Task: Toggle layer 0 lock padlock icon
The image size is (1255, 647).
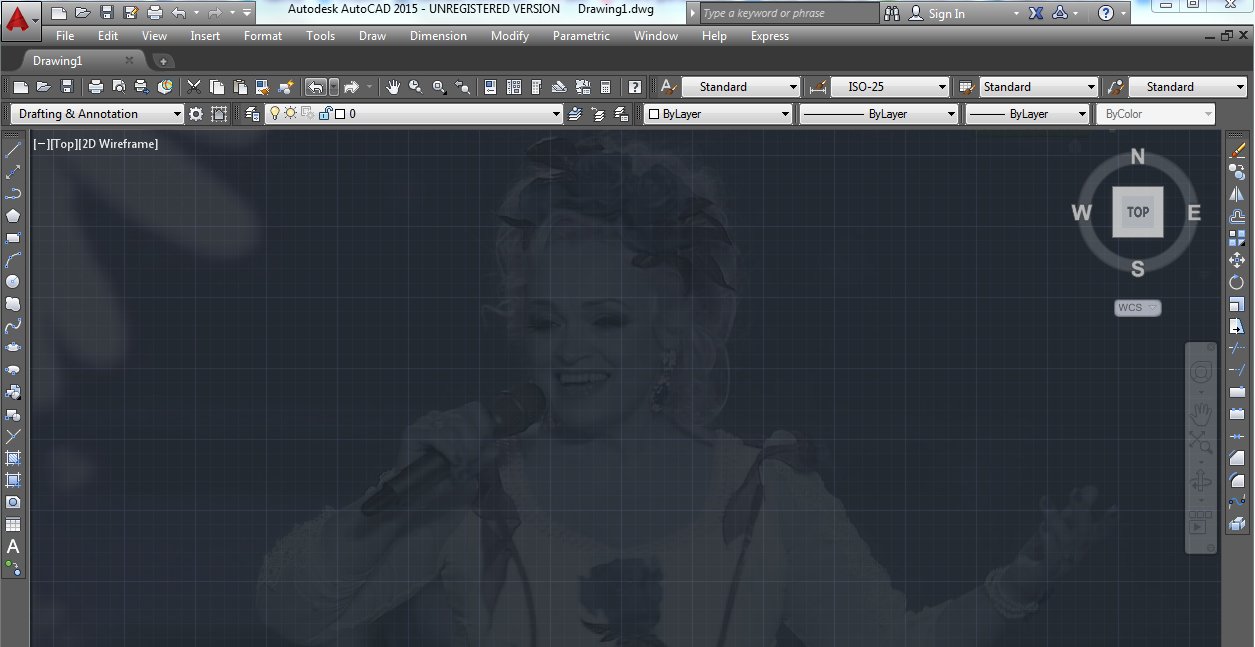Action: coord(324,114)
